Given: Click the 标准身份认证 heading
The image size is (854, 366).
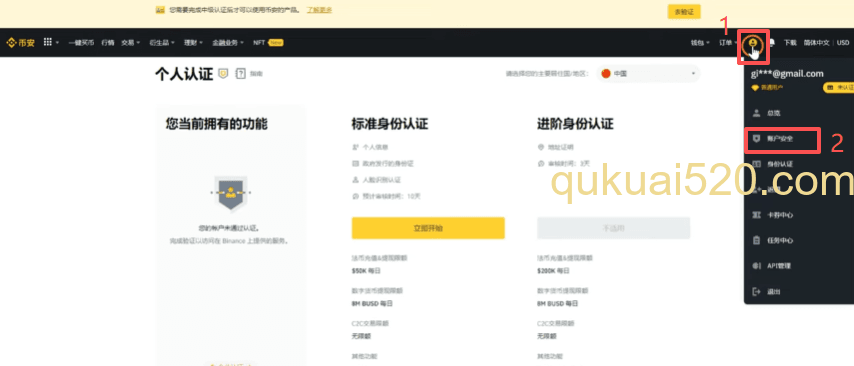Looking at the screenshot, I should click(390, 124).
